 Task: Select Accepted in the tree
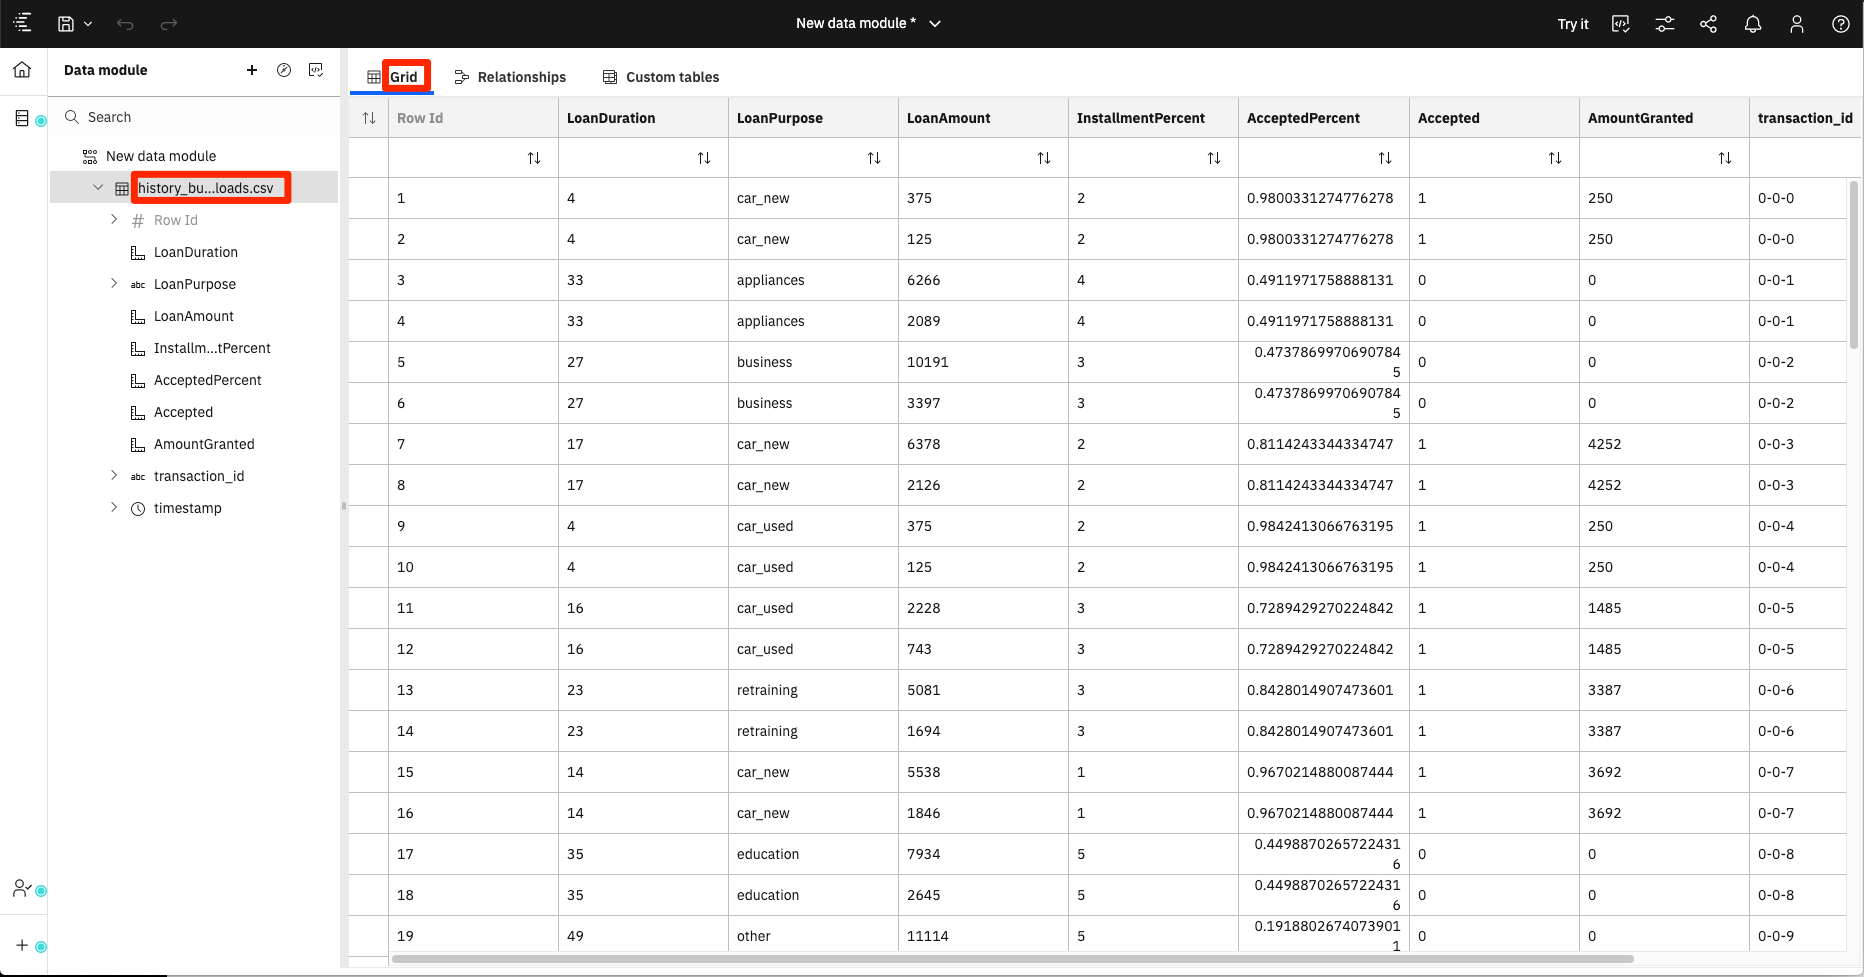tap(184, 412)
